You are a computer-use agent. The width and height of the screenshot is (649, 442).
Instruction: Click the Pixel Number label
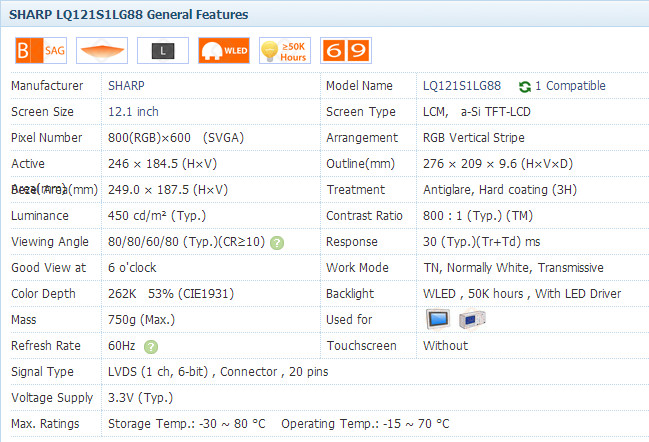[x=46, y=138]
